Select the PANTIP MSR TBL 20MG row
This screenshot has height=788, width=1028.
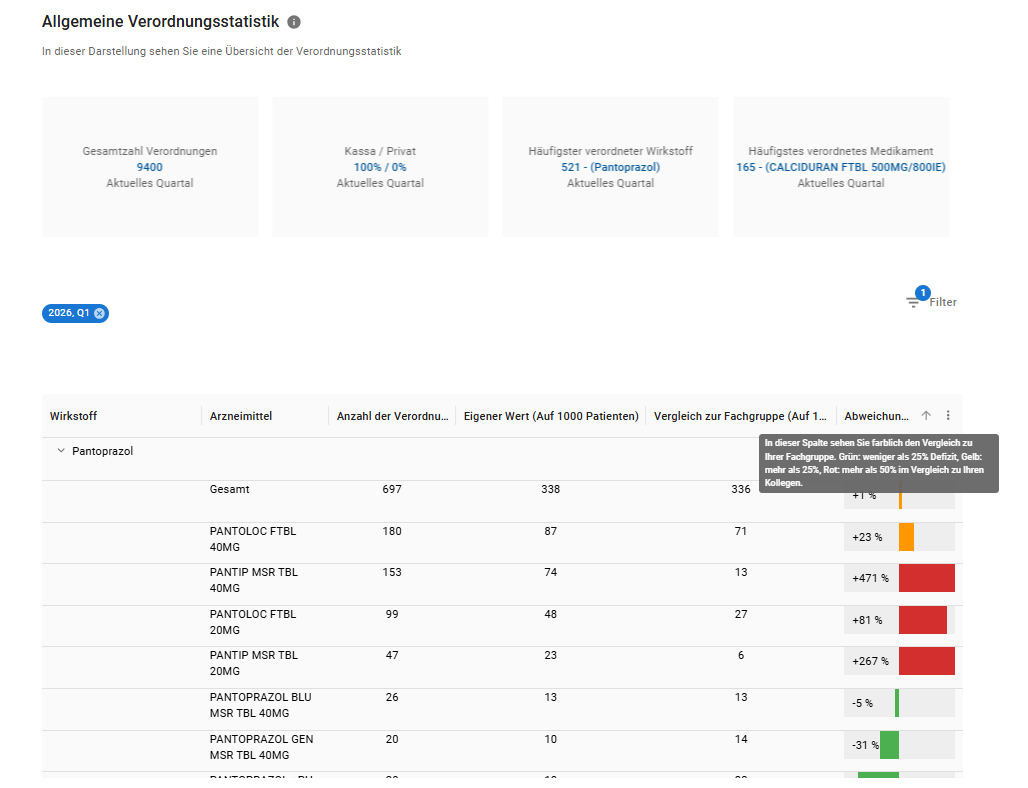tap(502, 667)
